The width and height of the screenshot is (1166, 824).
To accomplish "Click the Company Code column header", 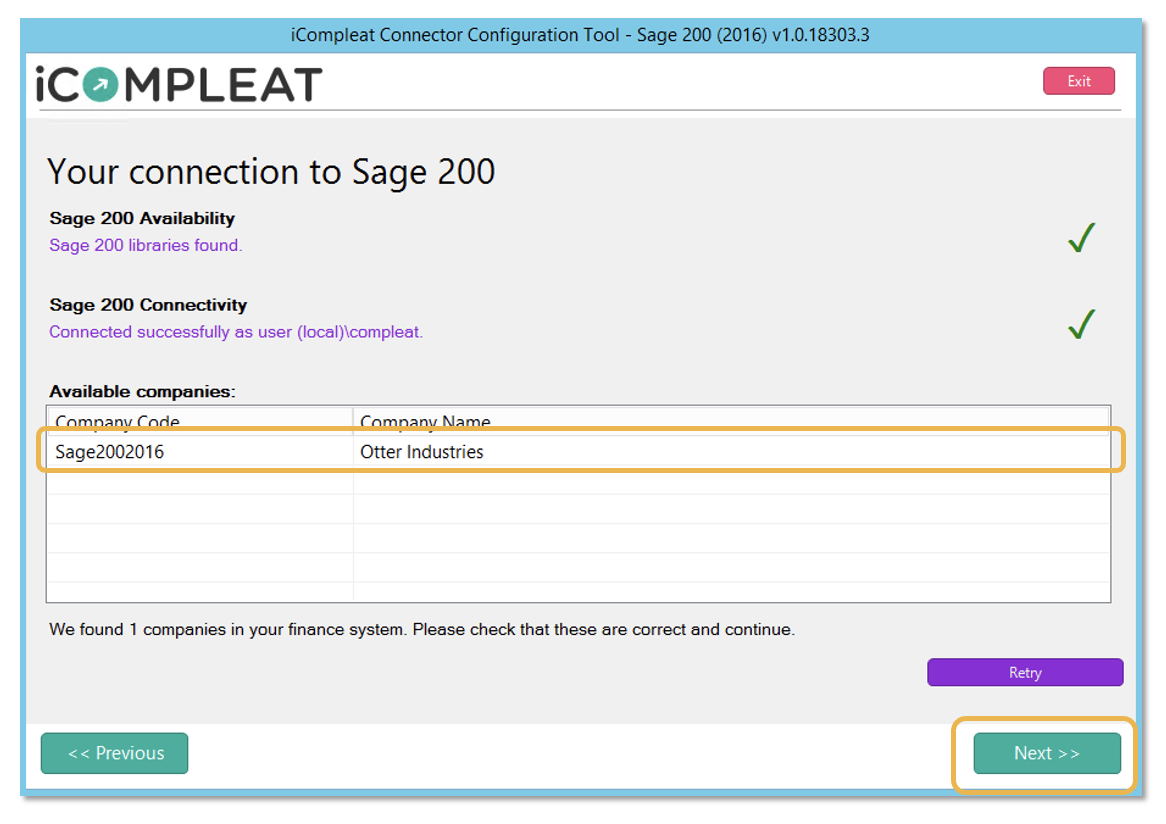I will (199, 422).
